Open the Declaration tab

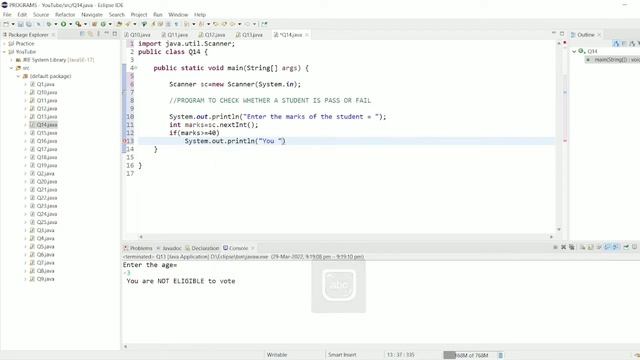tap(202, 248)
